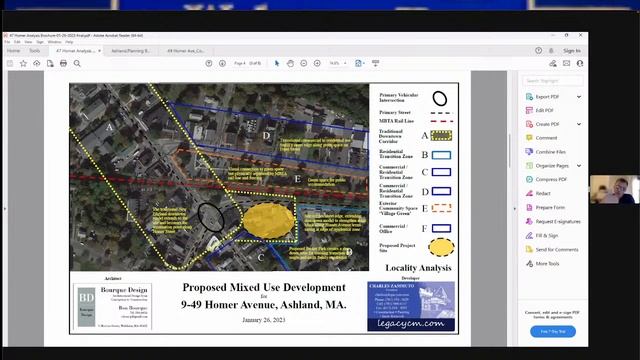Image resolution: width=640 pixels, height=360 pixels.
Task: Expand the Export PDF options chevron
Action: (x=579, y=97)
